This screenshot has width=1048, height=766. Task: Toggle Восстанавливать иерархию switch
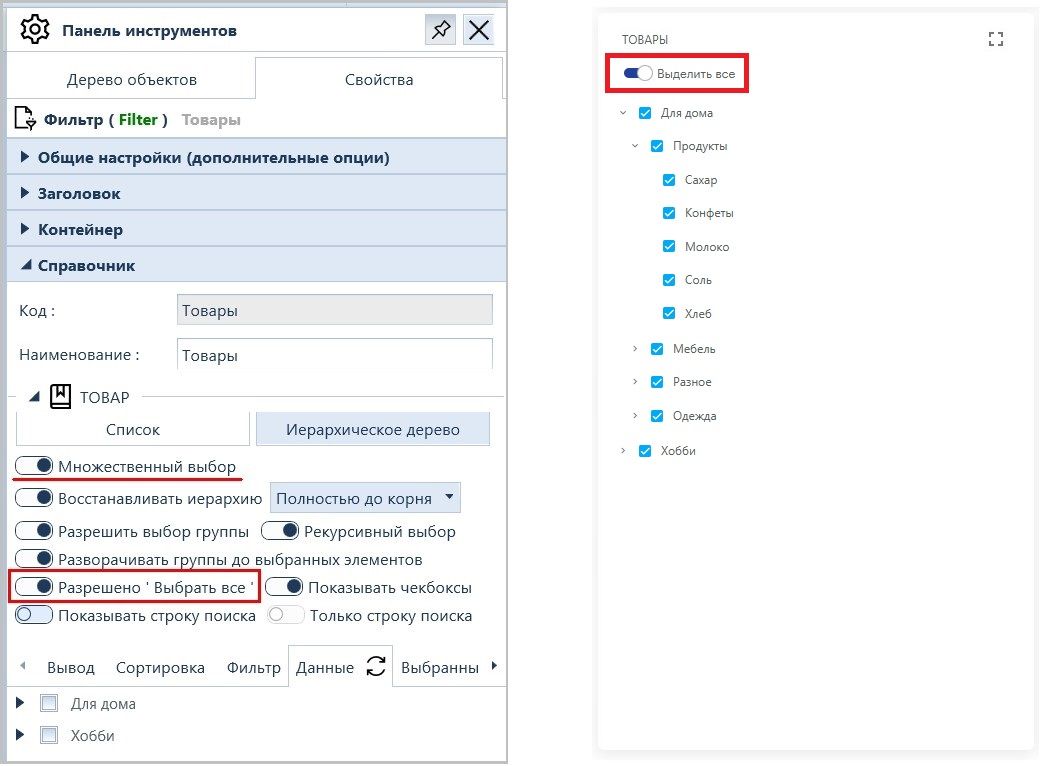tap(34, 498)
